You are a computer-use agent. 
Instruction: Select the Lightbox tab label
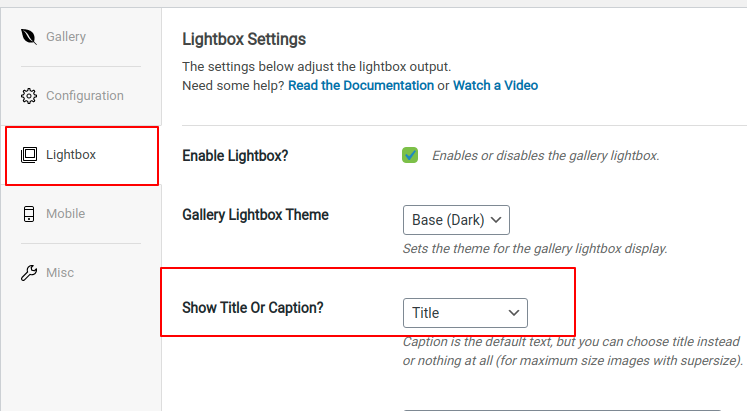tap(71, 155)
